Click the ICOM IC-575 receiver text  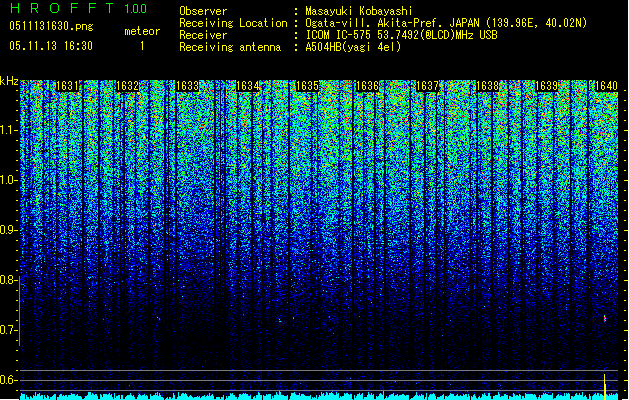point(401,35)
